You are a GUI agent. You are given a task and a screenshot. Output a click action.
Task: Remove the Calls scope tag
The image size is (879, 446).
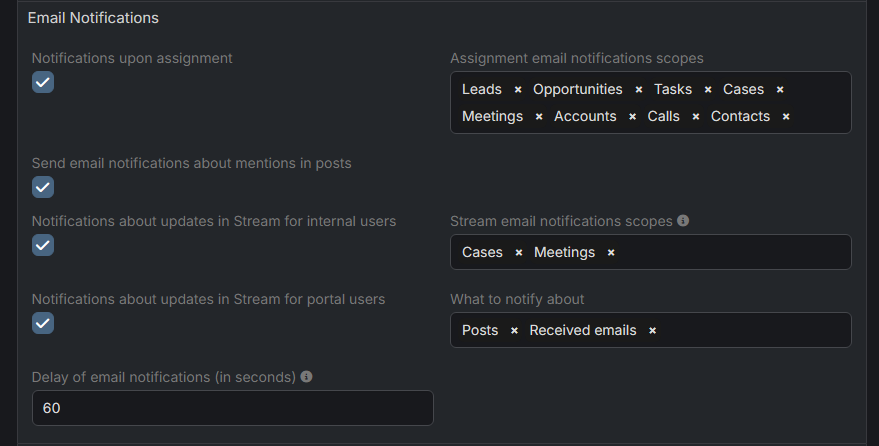coord(696,117)
